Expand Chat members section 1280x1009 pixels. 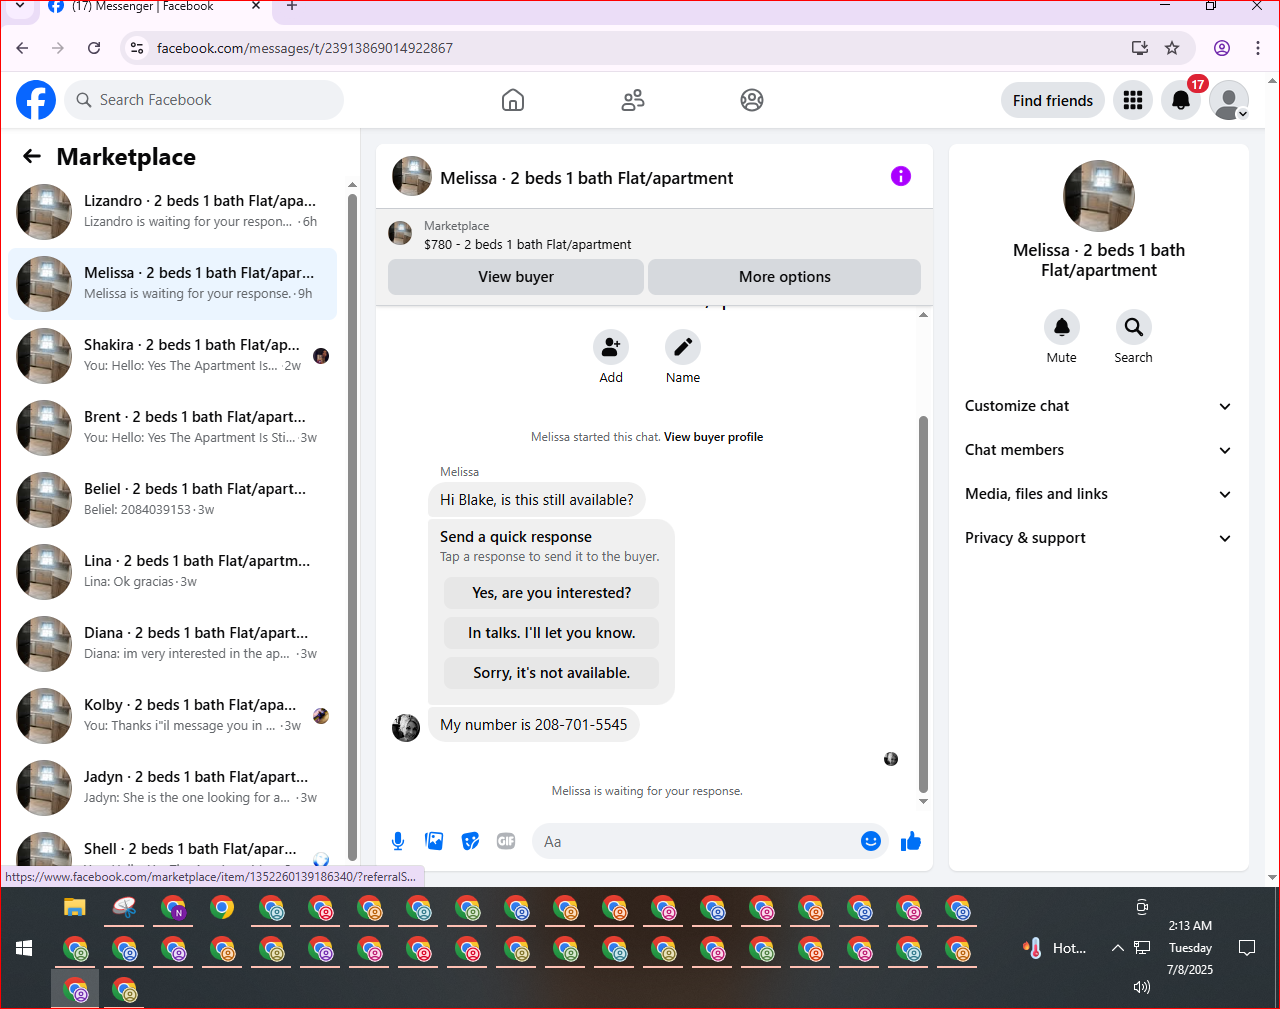pos(1098,450)
